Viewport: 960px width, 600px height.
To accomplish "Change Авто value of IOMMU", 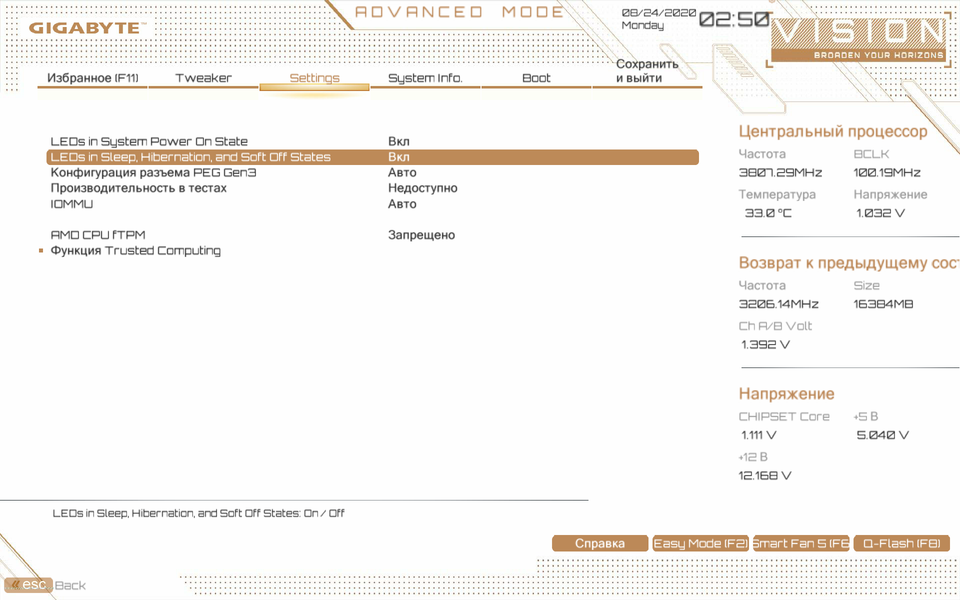I will pos(402,204).
